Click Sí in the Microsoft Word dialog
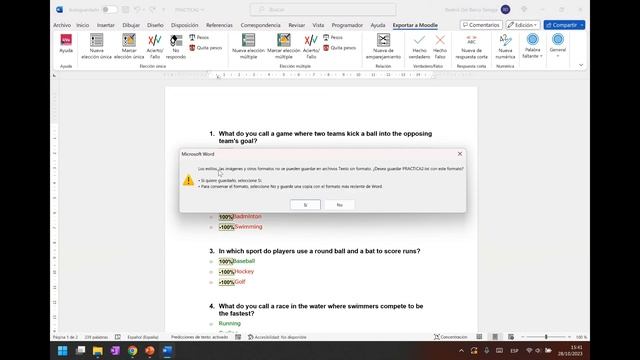 pyautogui.click(x=305, y=205)
